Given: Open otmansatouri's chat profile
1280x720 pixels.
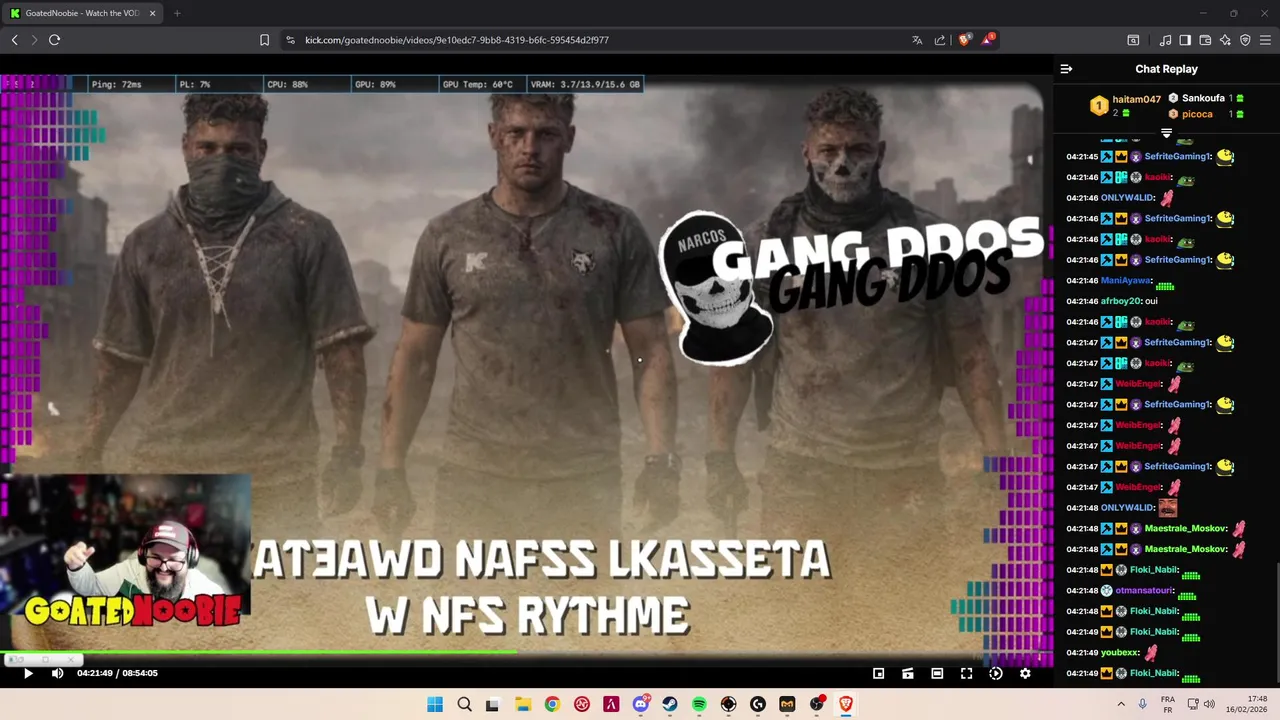Looking at the screenshot, I should click(1144, 591).
